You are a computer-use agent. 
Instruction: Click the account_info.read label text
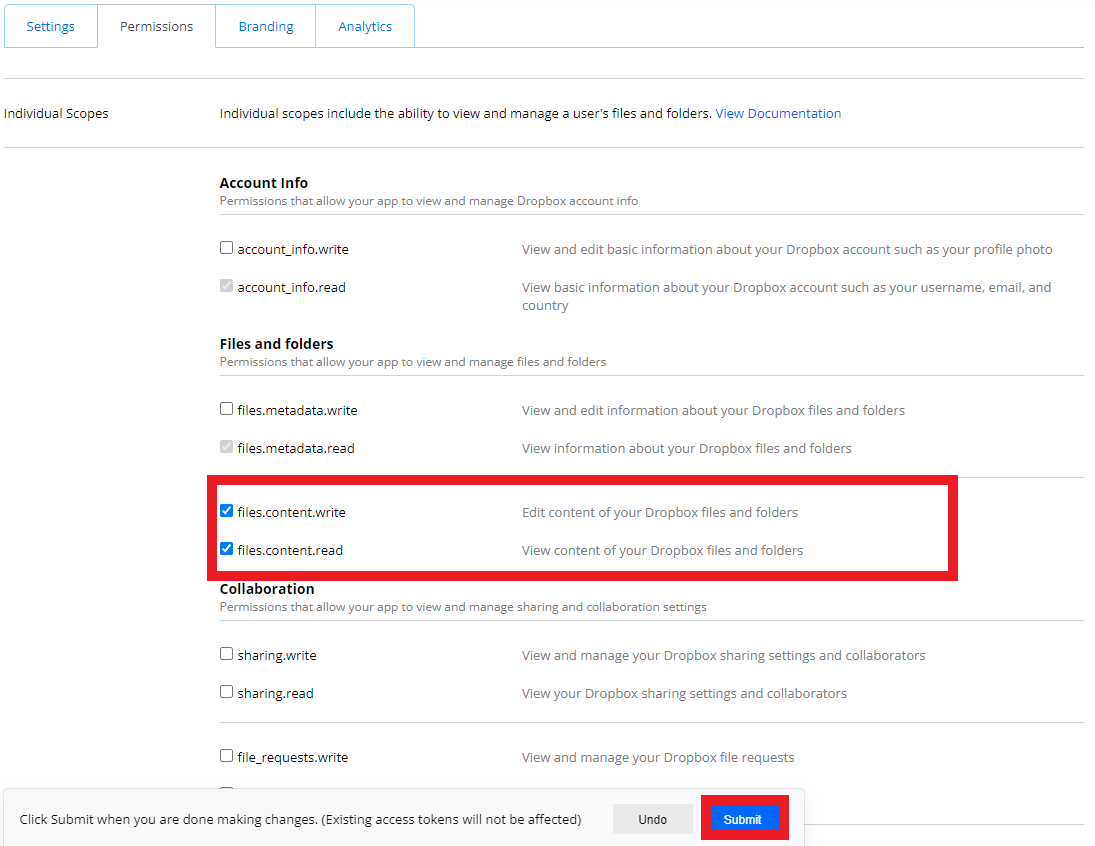tap(291, 287)
